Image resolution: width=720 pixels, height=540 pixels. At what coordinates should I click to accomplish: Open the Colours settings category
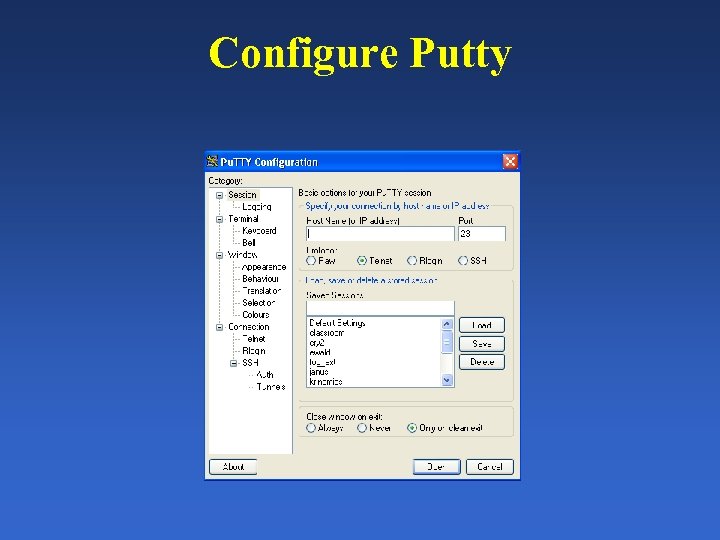256,315
